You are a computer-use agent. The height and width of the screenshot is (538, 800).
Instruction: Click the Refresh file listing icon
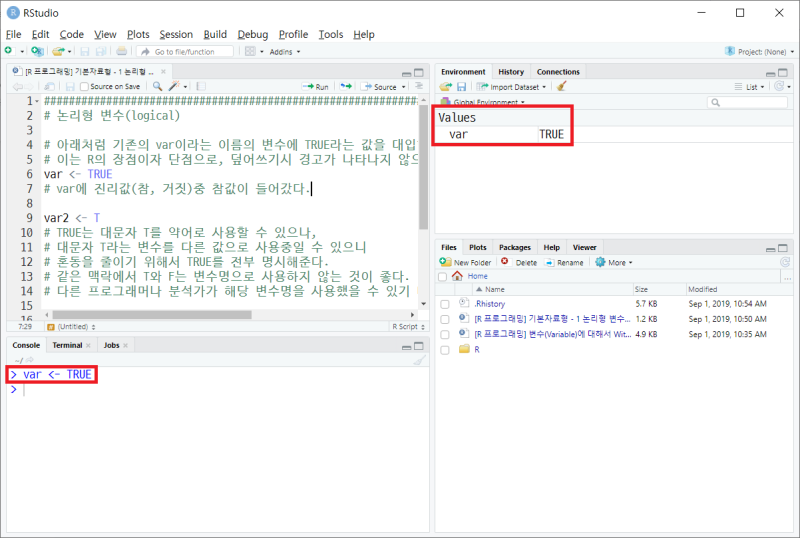pos(785,262)
